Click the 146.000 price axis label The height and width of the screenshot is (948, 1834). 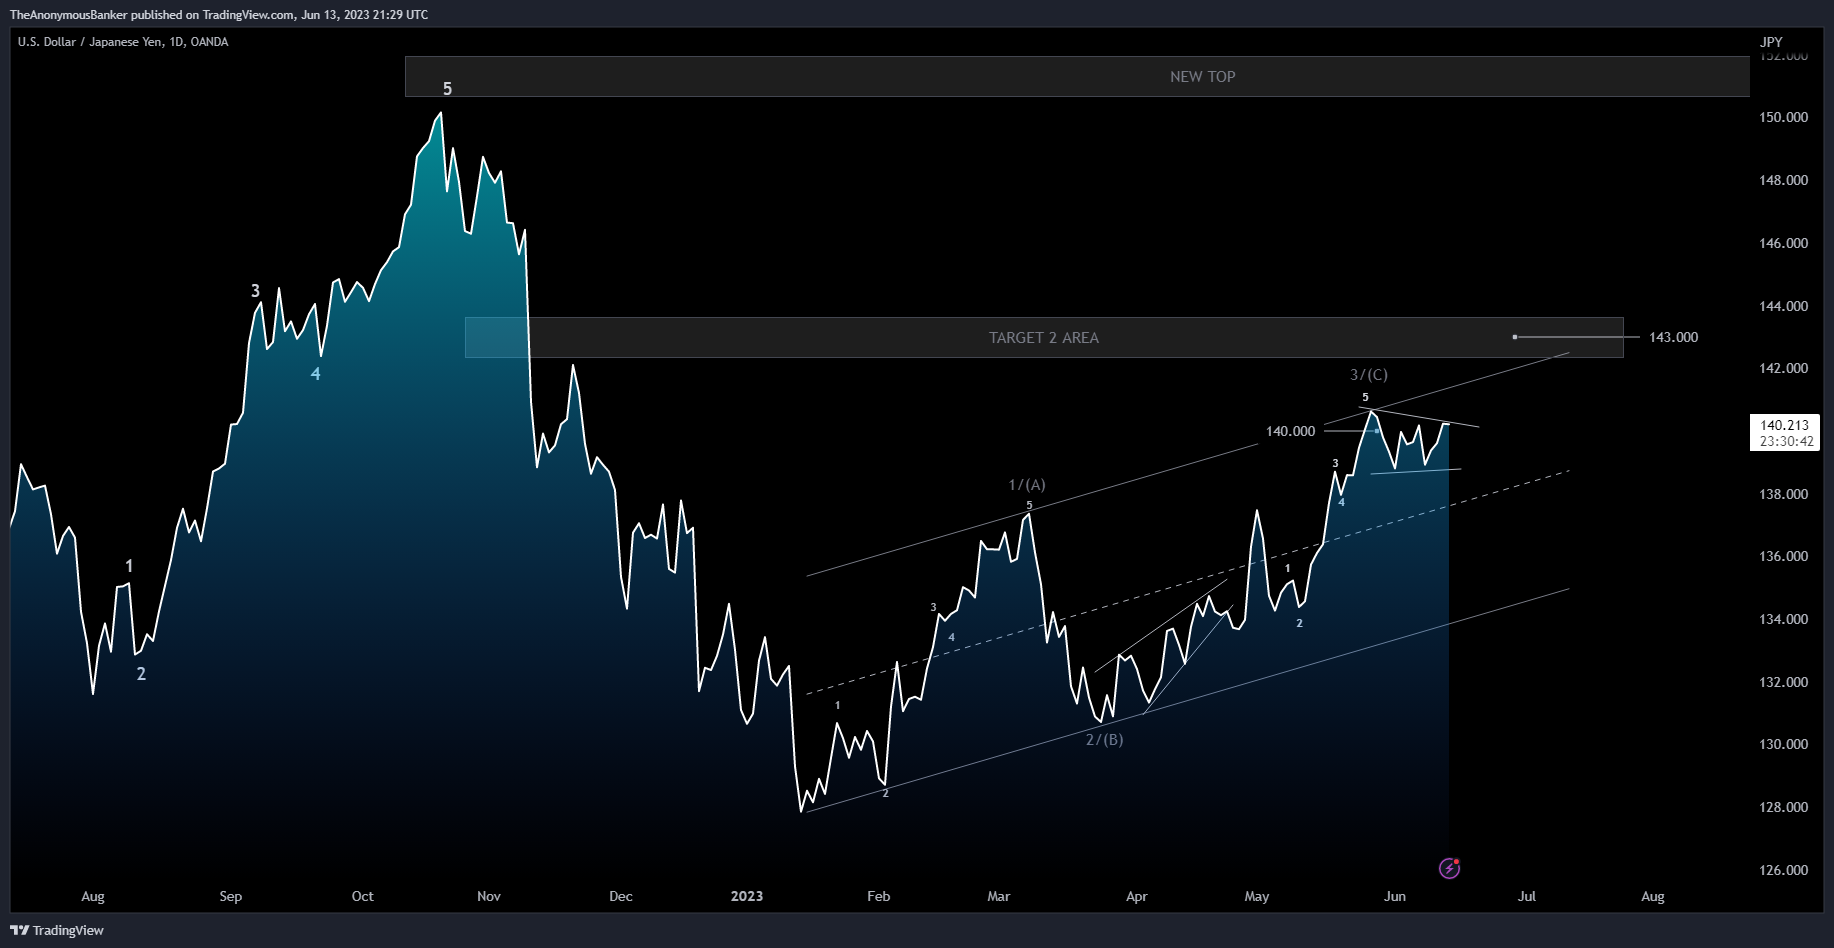tap(1783, 243)
